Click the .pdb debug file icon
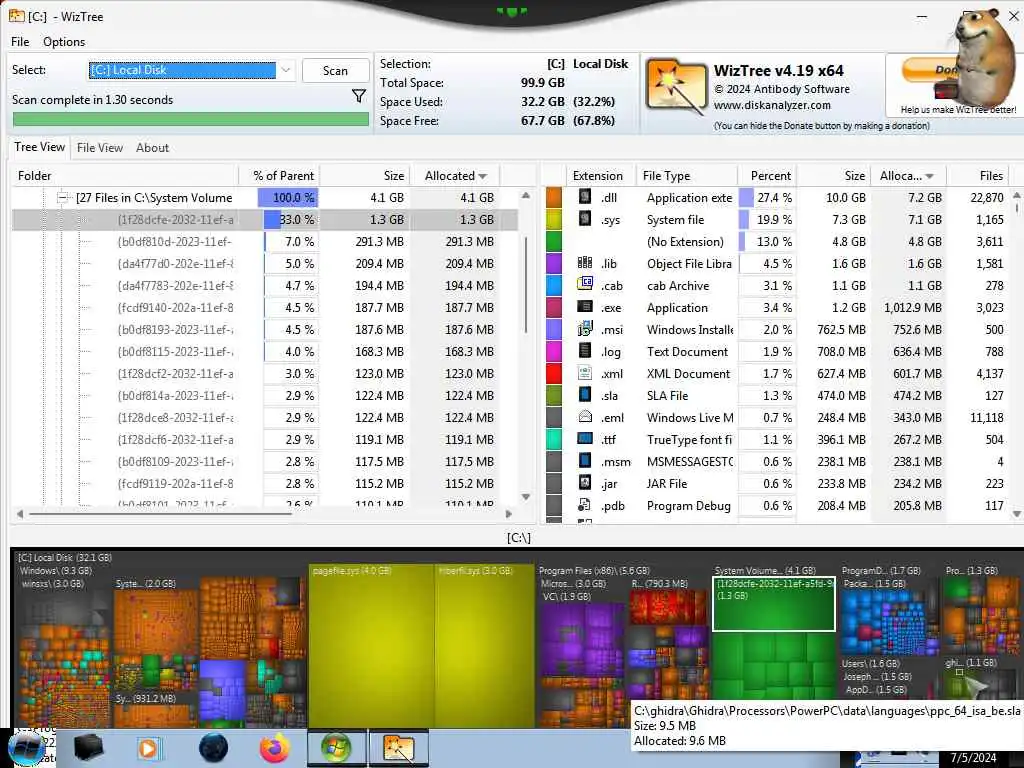The image size is (1024, 768). click(x=584, y=505)
